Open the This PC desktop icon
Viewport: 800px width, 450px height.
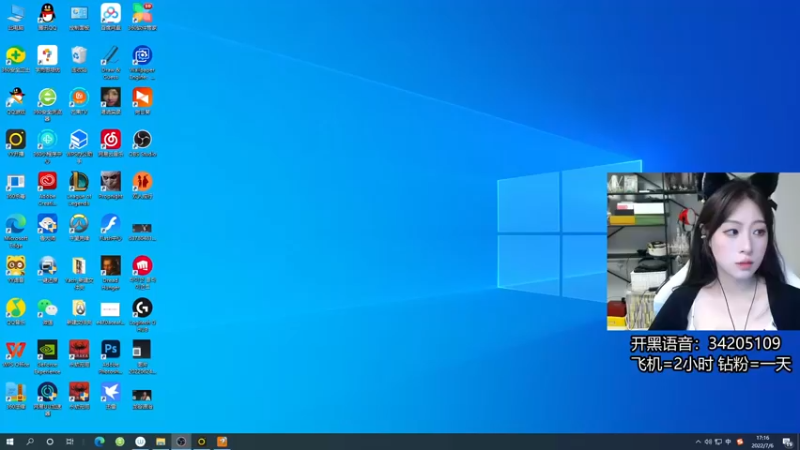pyautogui.click(x=16, y=15)
